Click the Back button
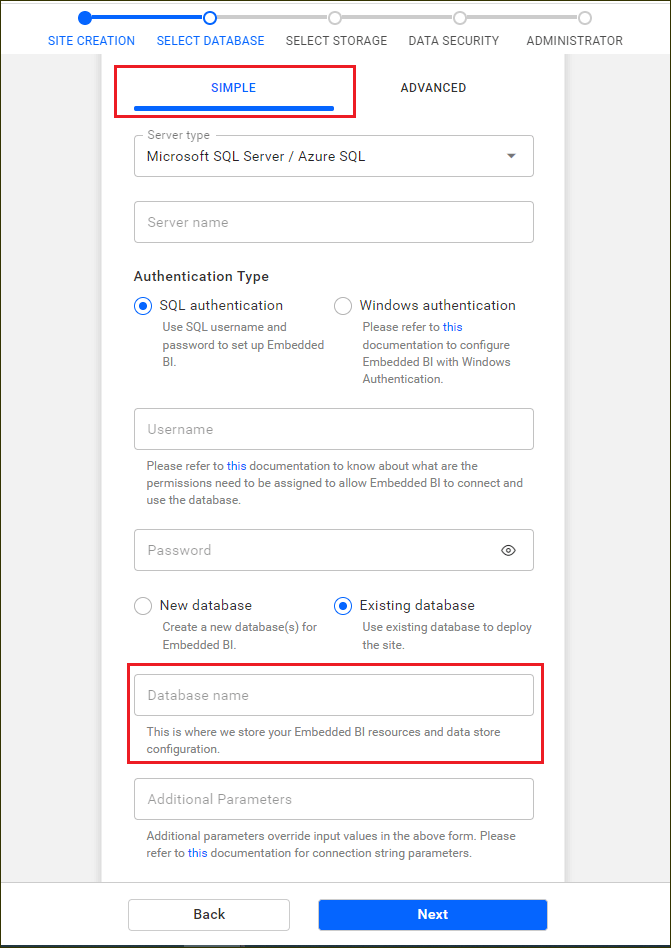Viewport: 671px width, 948px height. [208, 914]
